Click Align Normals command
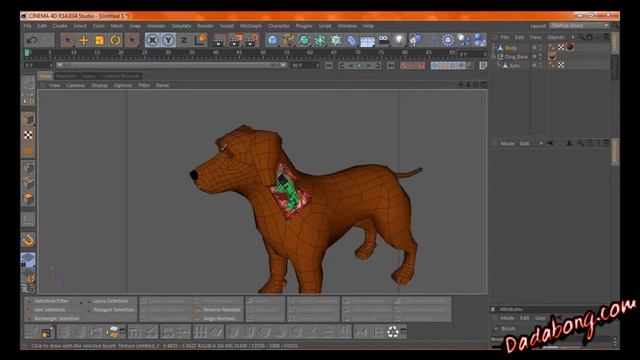 coord(219,318)
